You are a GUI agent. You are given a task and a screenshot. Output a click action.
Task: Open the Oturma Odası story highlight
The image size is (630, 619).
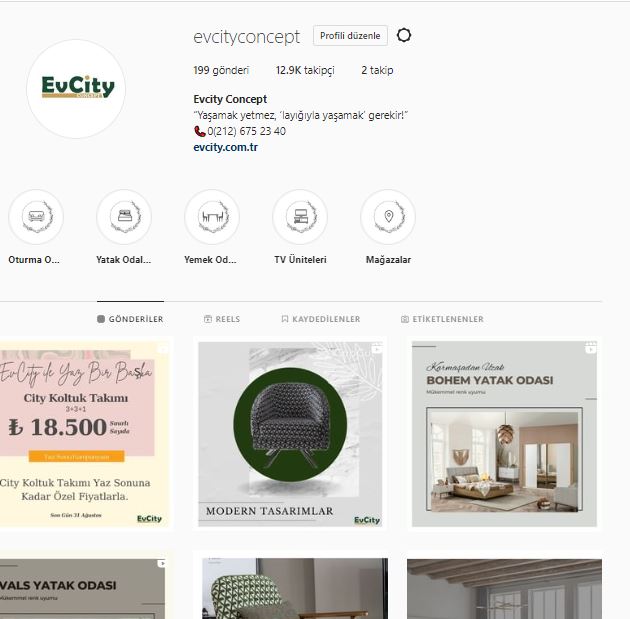[x=36, y=217]
